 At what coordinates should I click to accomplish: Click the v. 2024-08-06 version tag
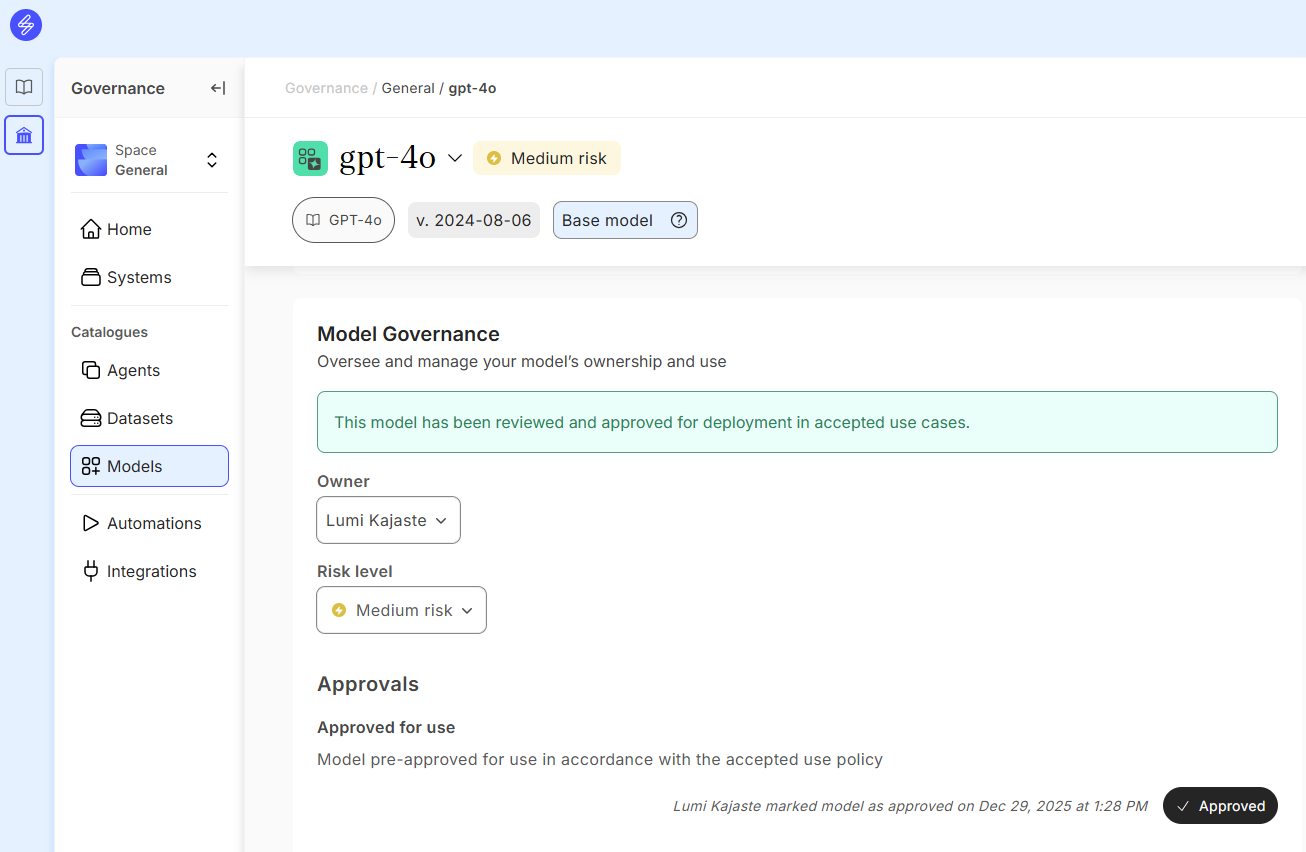pyautogui.click(x=474, y=220)
